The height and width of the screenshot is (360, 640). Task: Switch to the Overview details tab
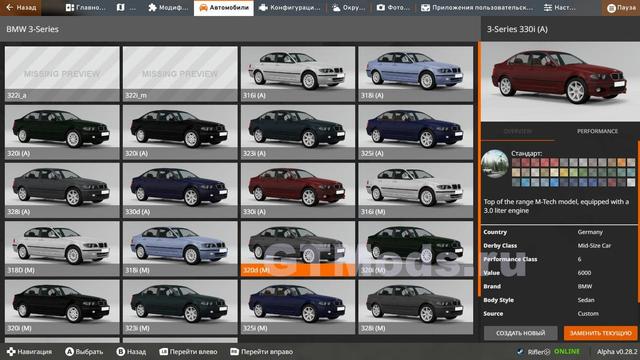[x=518, y=131]
